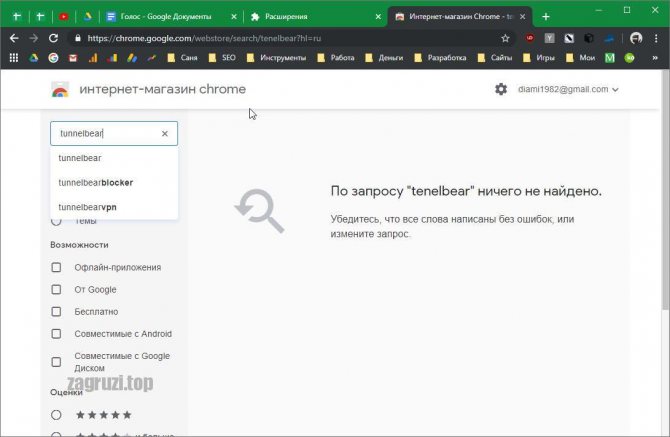The width and height of the screenshot is (670, 437).
Task: Go back with the browser back arrow
Action: [x=14, y=38]
